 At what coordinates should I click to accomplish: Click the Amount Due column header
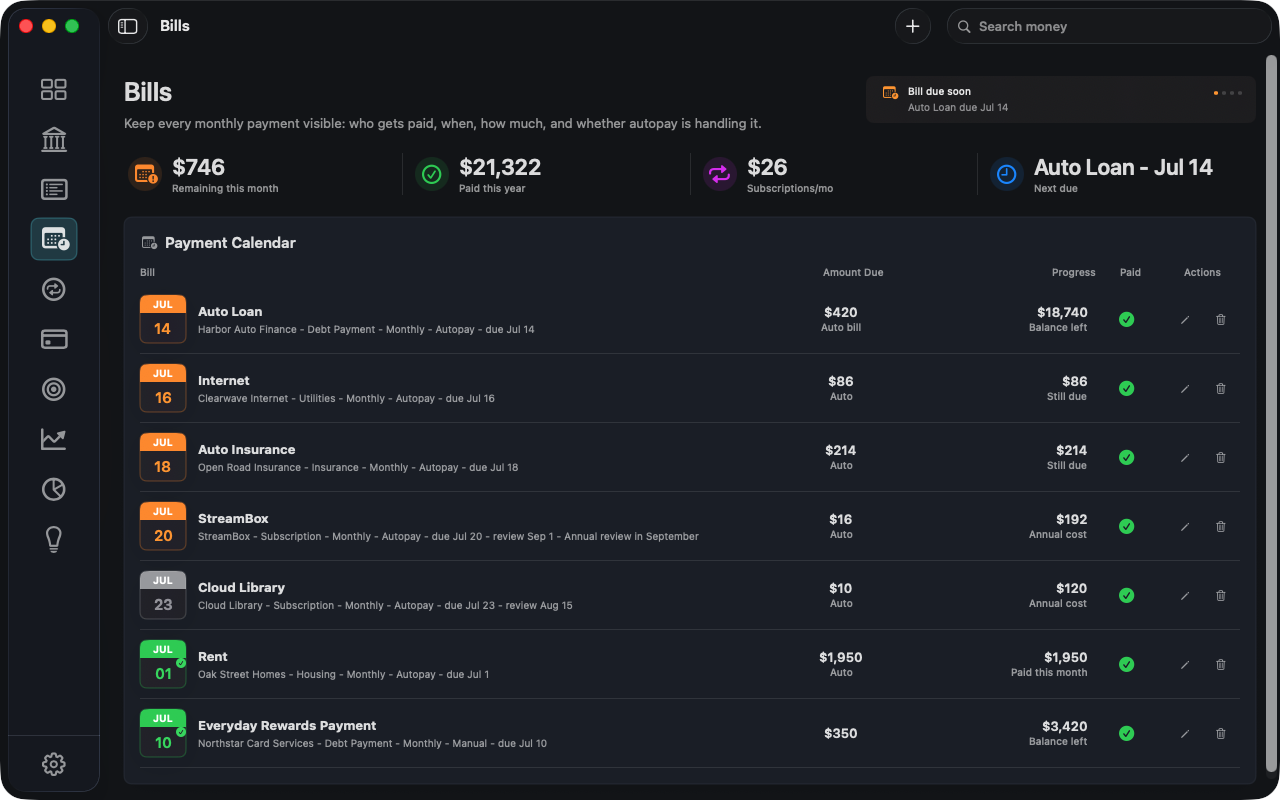coord(853,273)
